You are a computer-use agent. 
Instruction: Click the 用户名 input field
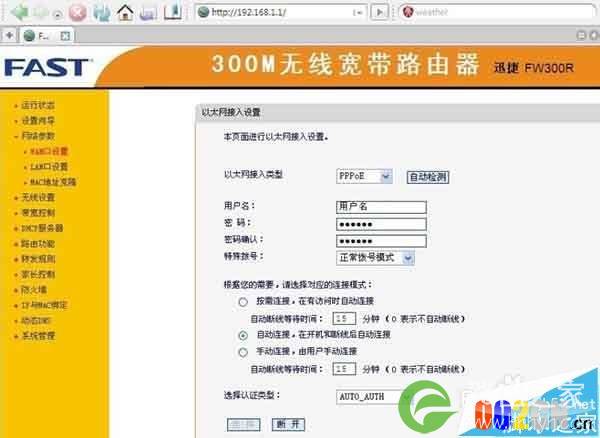(381, 207)
